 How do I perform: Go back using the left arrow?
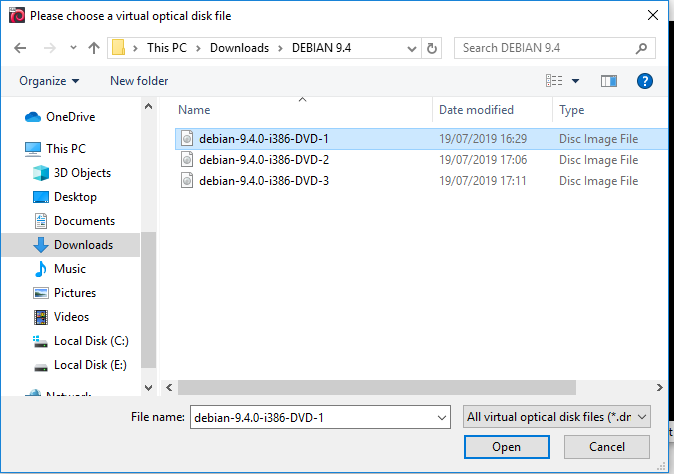click(x=20, y=48)
